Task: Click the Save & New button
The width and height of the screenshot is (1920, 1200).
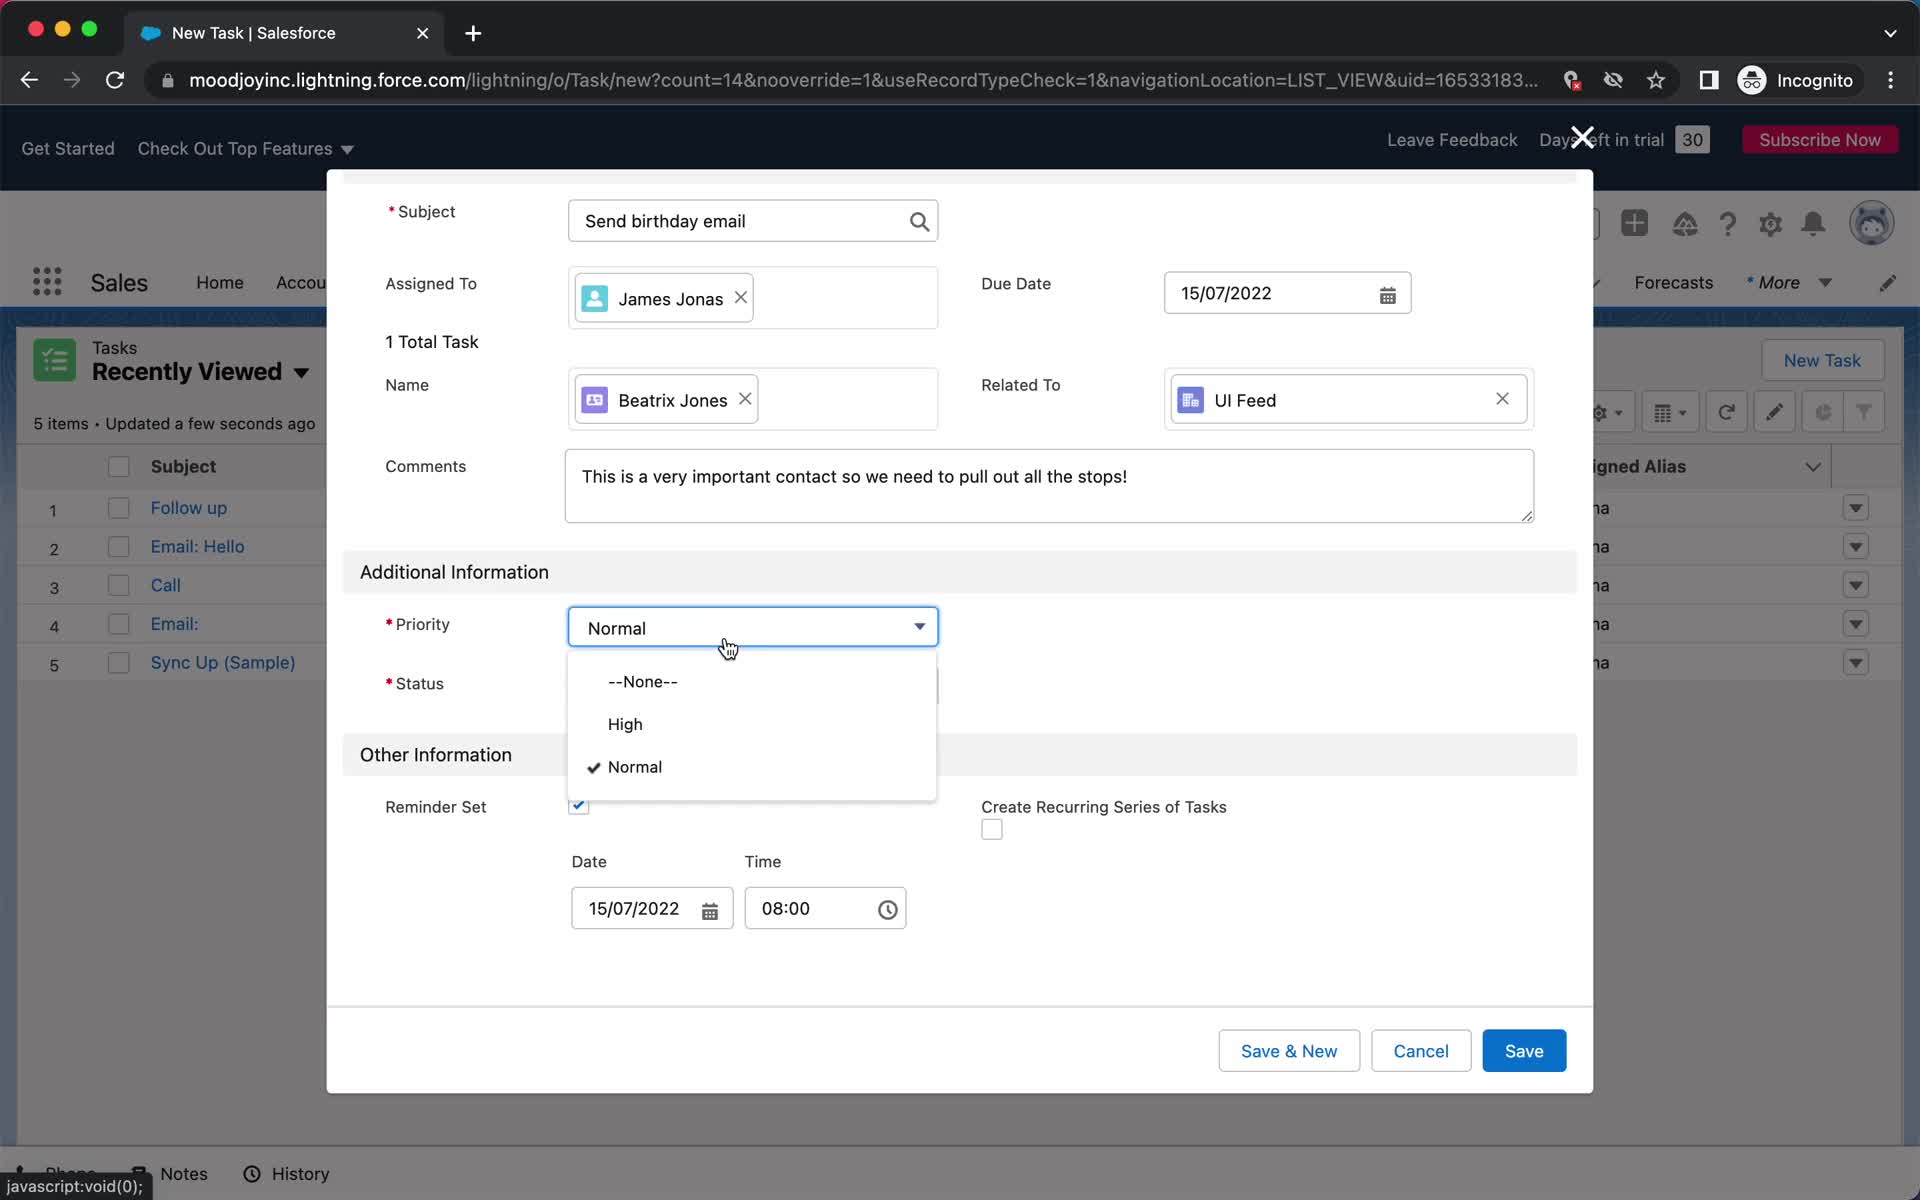Action: pos(1288,1051)
